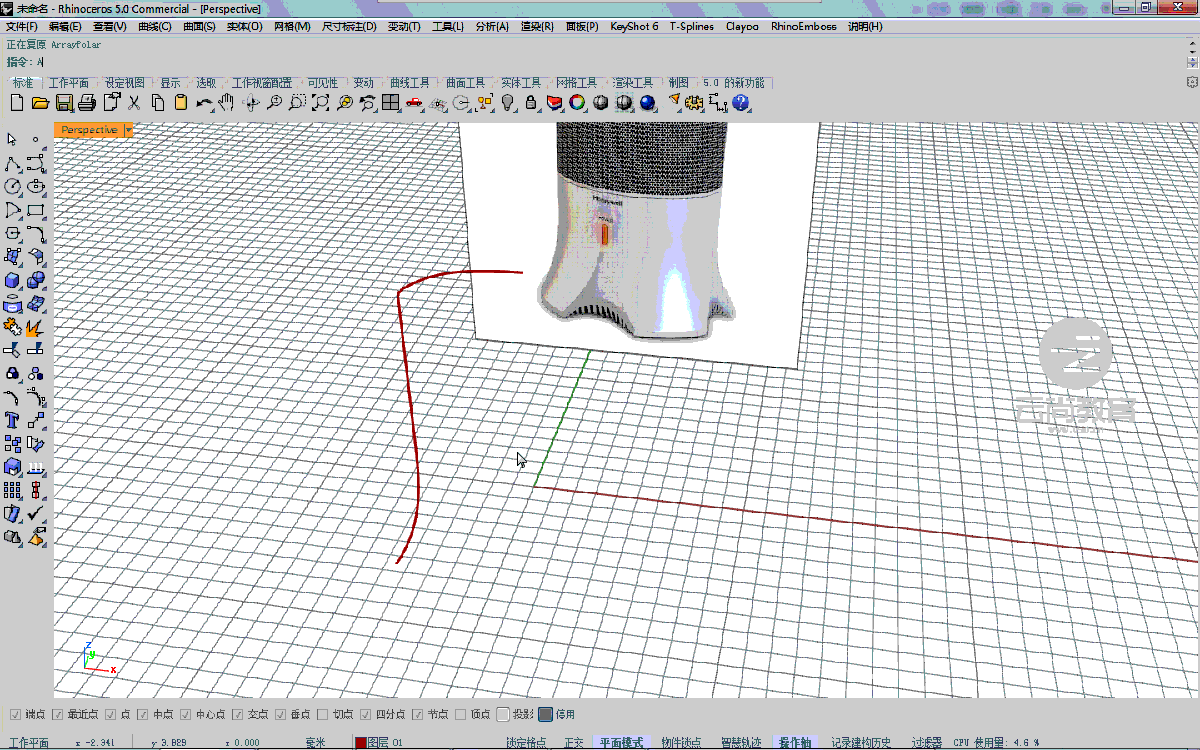Screen dimensions: 1200x750
Task: Select the Pan hand tool
Action: click(227, 102)
